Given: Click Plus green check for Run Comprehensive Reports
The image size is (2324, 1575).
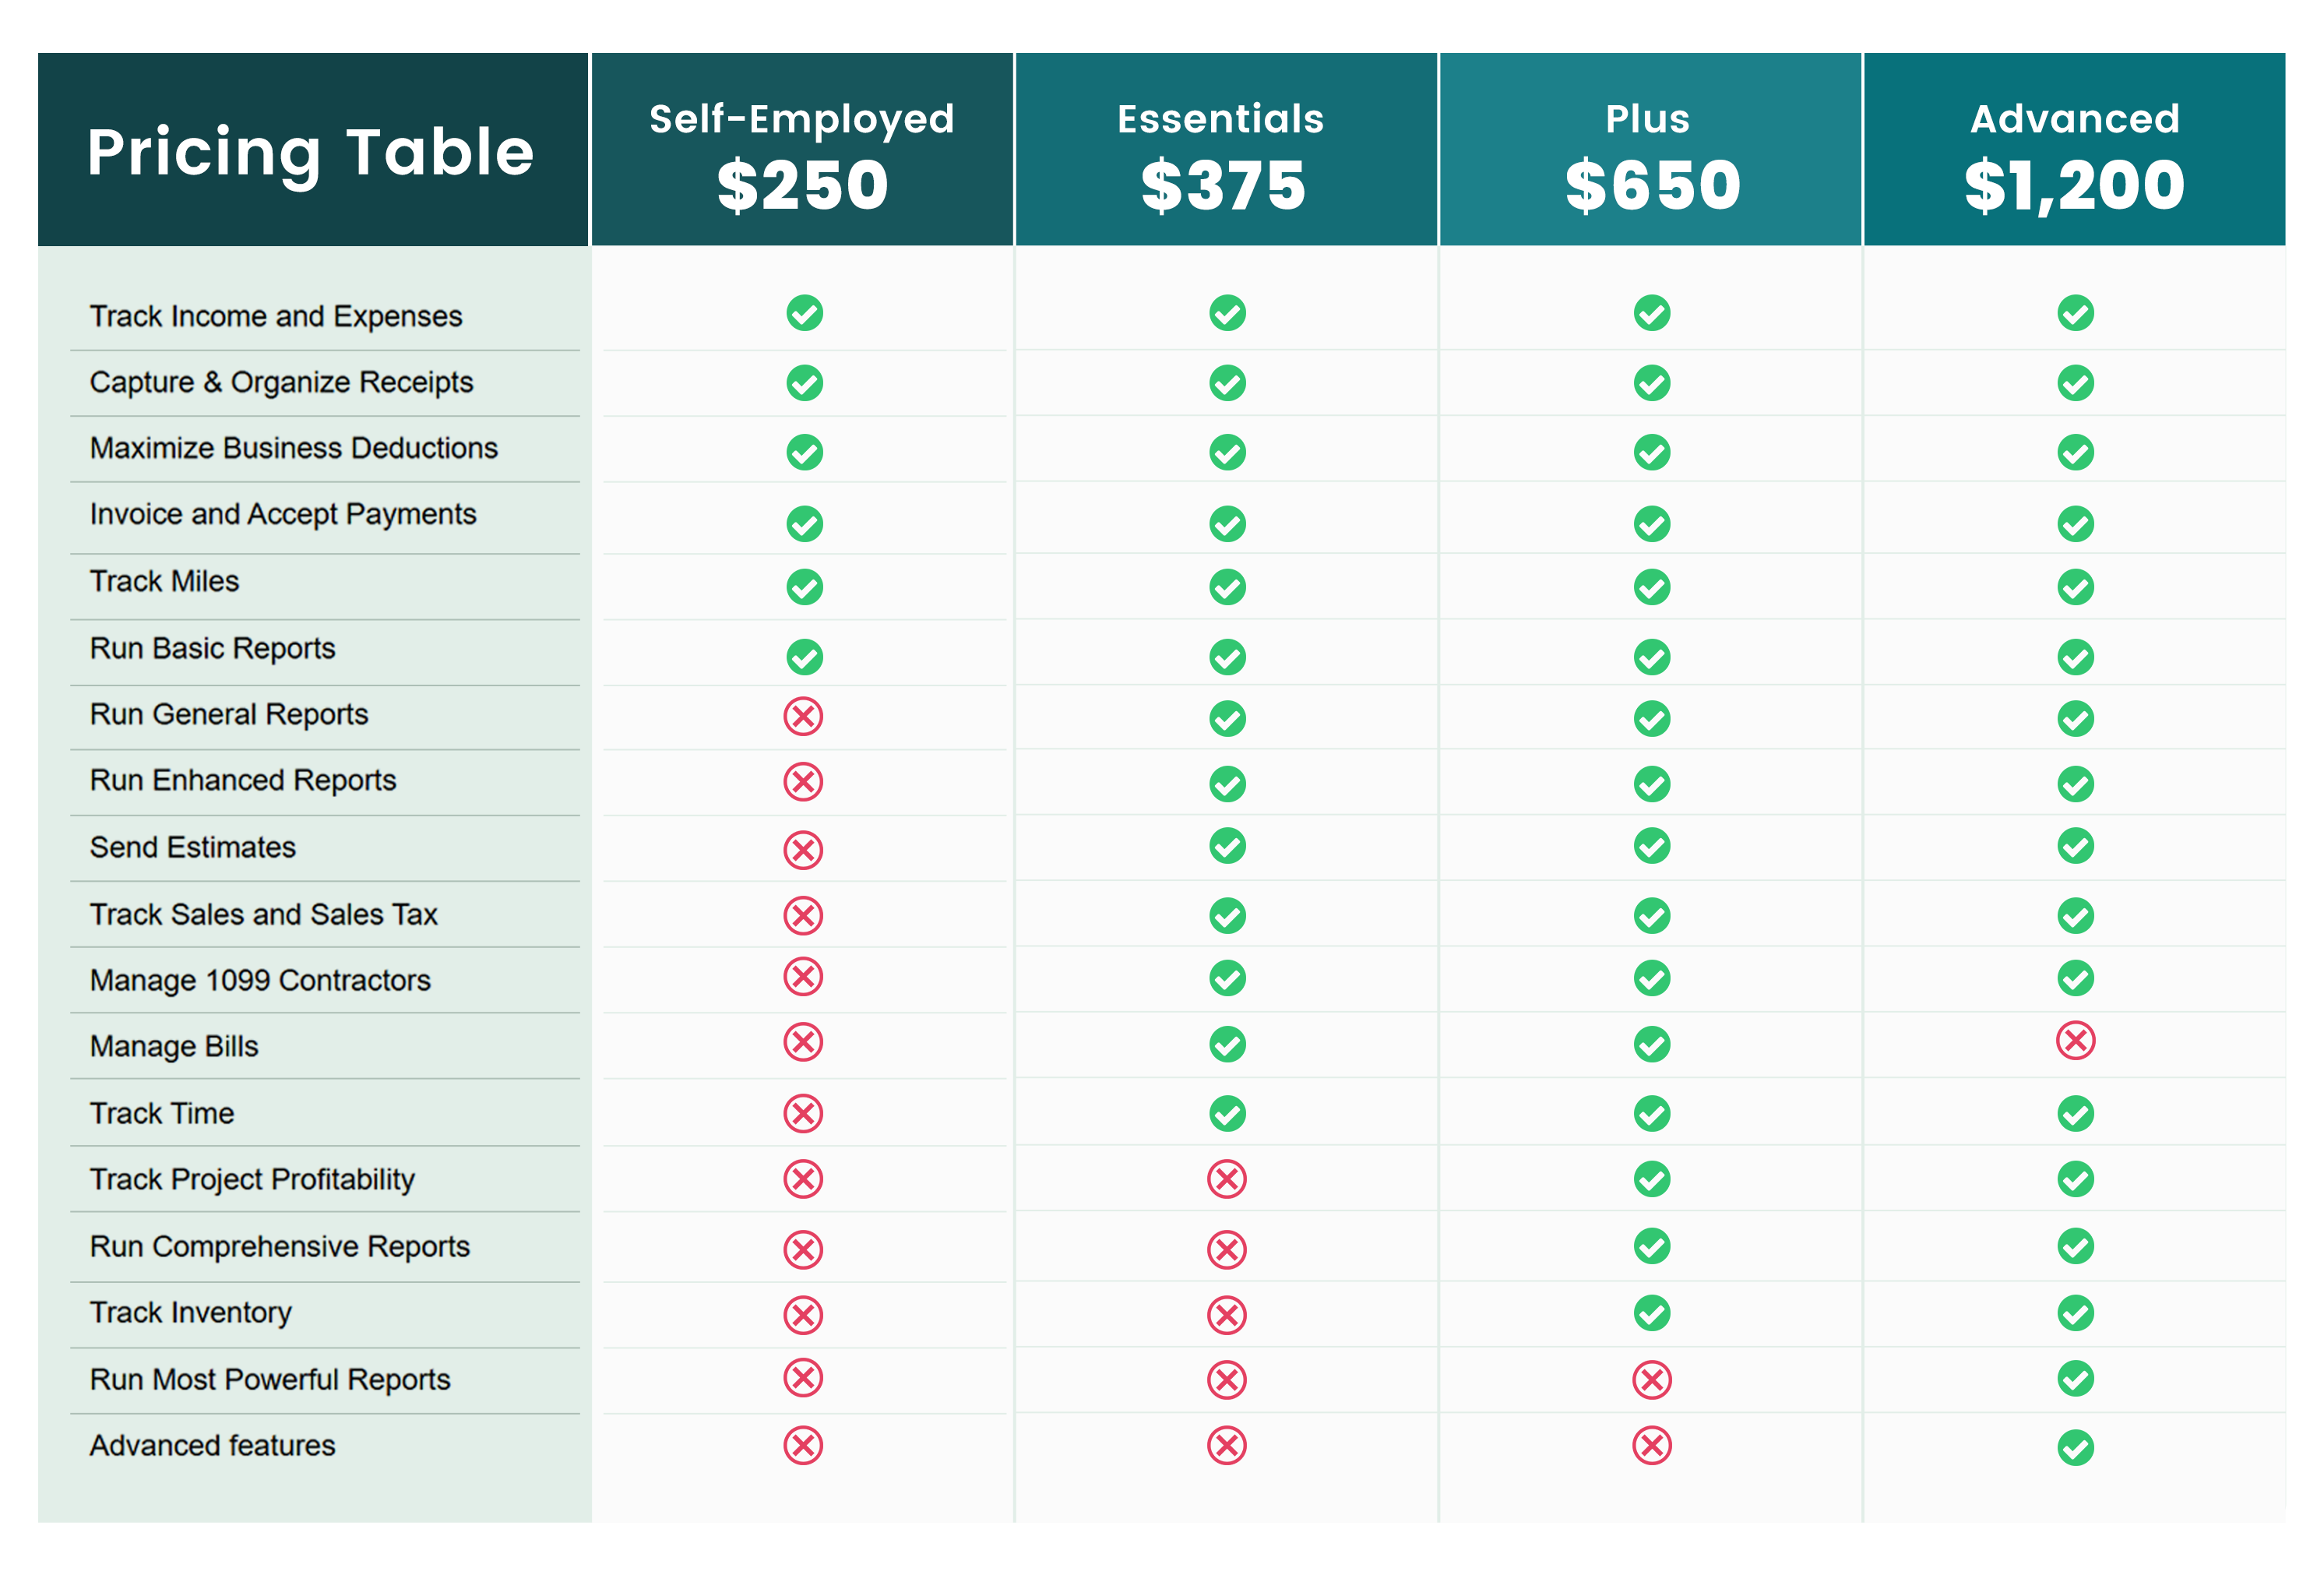Looking at the screenshot, I should point(1651,1246).
